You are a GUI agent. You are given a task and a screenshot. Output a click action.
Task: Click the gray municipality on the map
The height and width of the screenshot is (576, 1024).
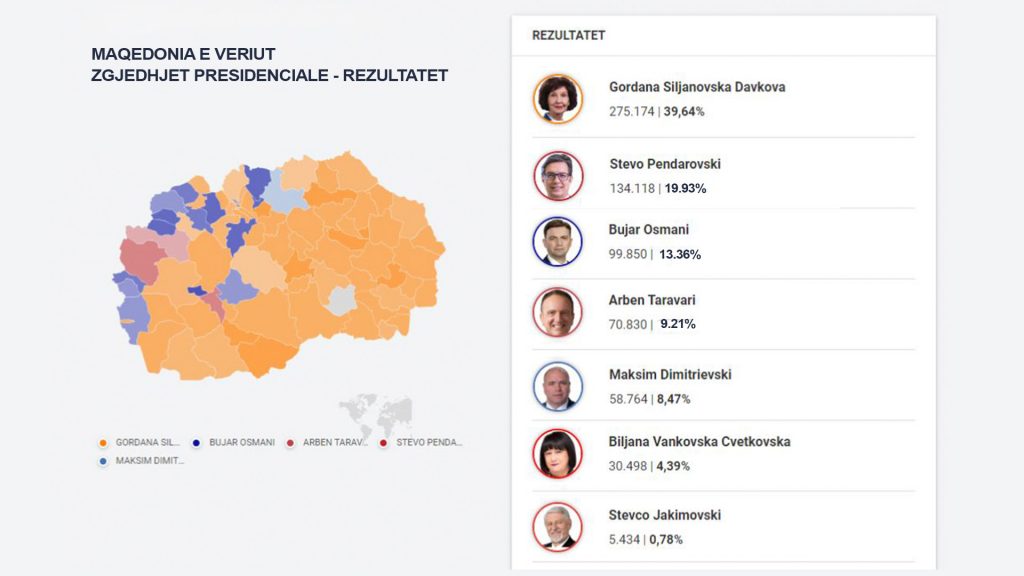point(342,300)
